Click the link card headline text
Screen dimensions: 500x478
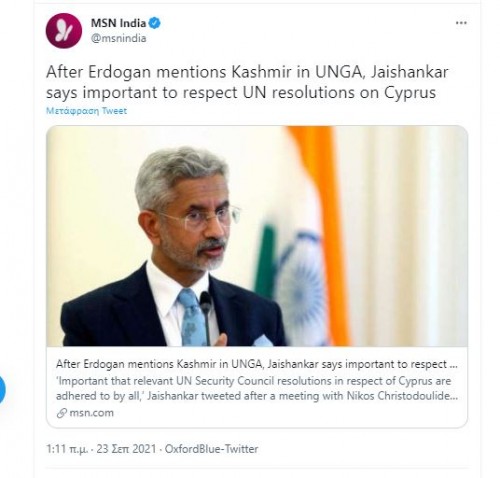point(257,364)
